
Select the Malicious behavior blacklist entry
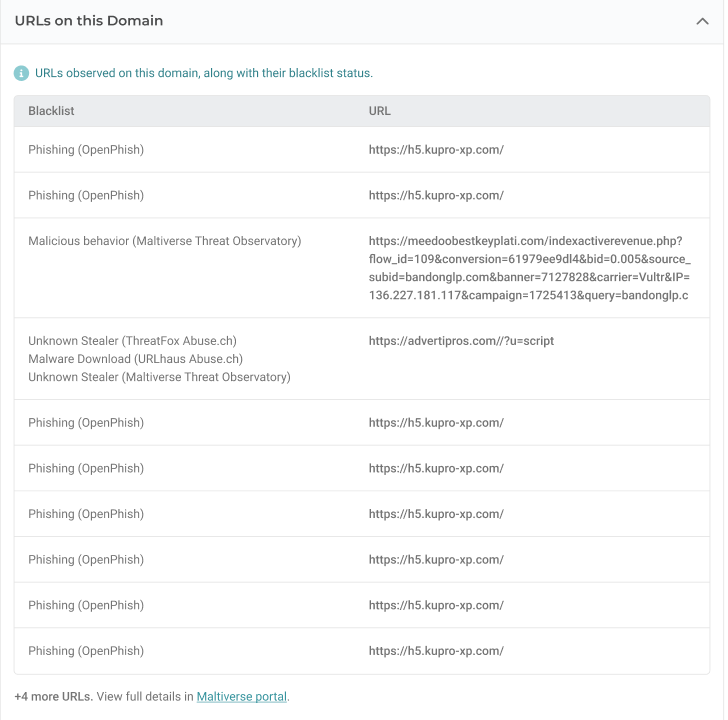pyautogui.click(x=164, y=241)
